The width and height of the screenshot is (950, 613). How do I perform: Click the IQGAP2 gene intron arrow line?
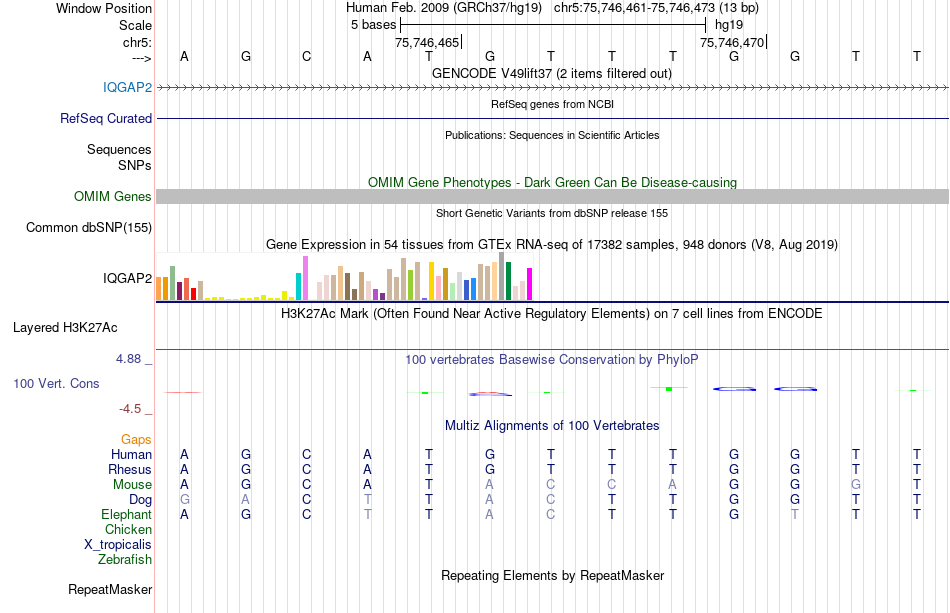553,88
